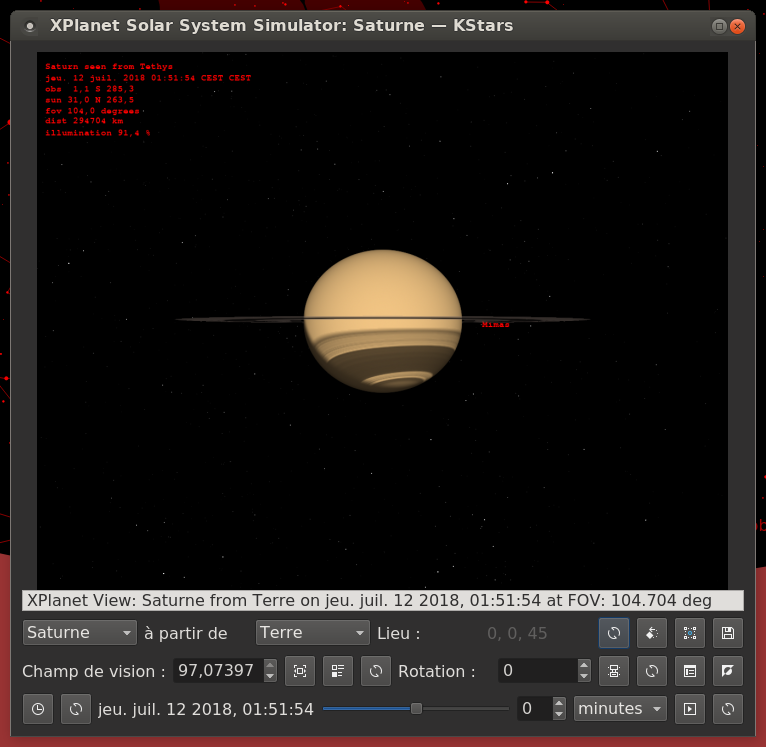Click the Rotation value field
Image resolution: width=766 pixels, height=747 pixels.
[x=537, y=670]
